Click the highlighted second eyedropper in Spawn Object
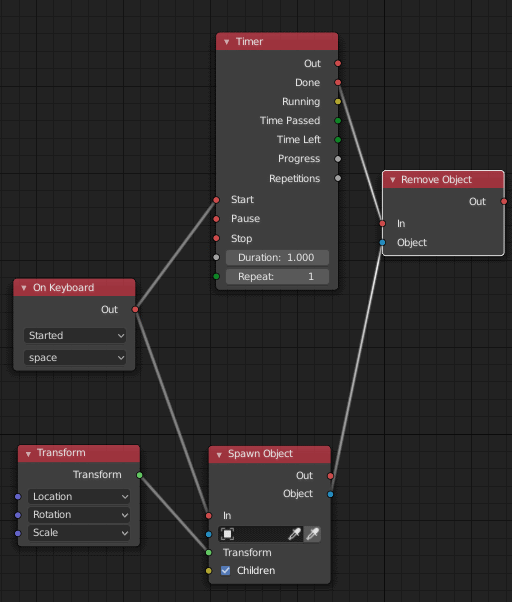This screenshot has height=602, width=512. click(312, 534)
